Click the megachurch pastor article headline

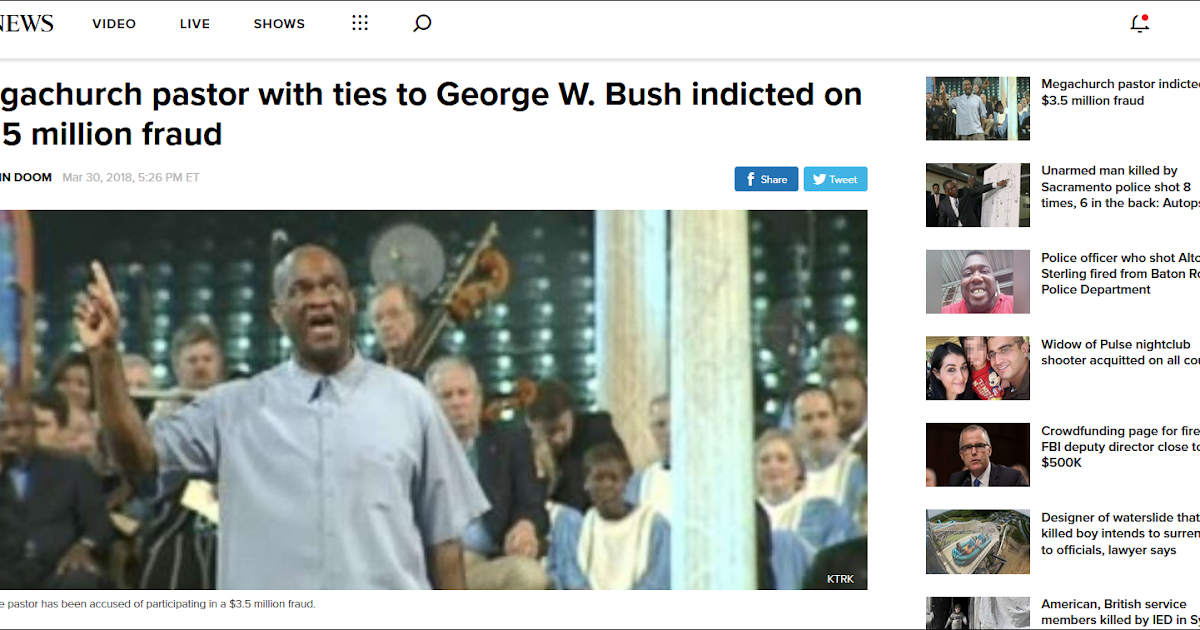pos(431,113)
